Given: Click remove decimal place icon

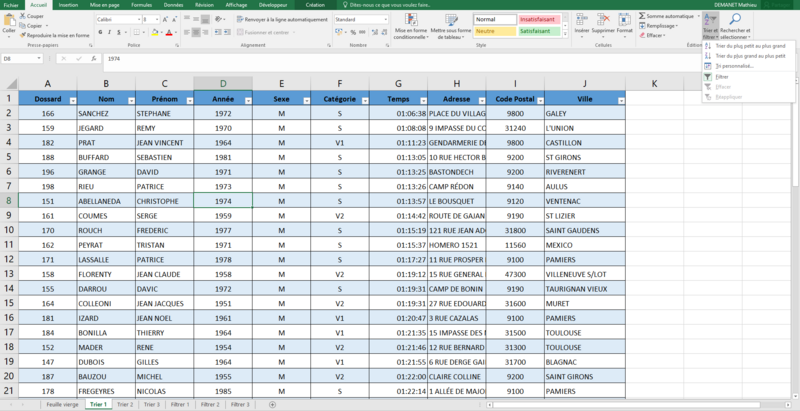Looking at the screenshot, I should click(x=384, y=32).
